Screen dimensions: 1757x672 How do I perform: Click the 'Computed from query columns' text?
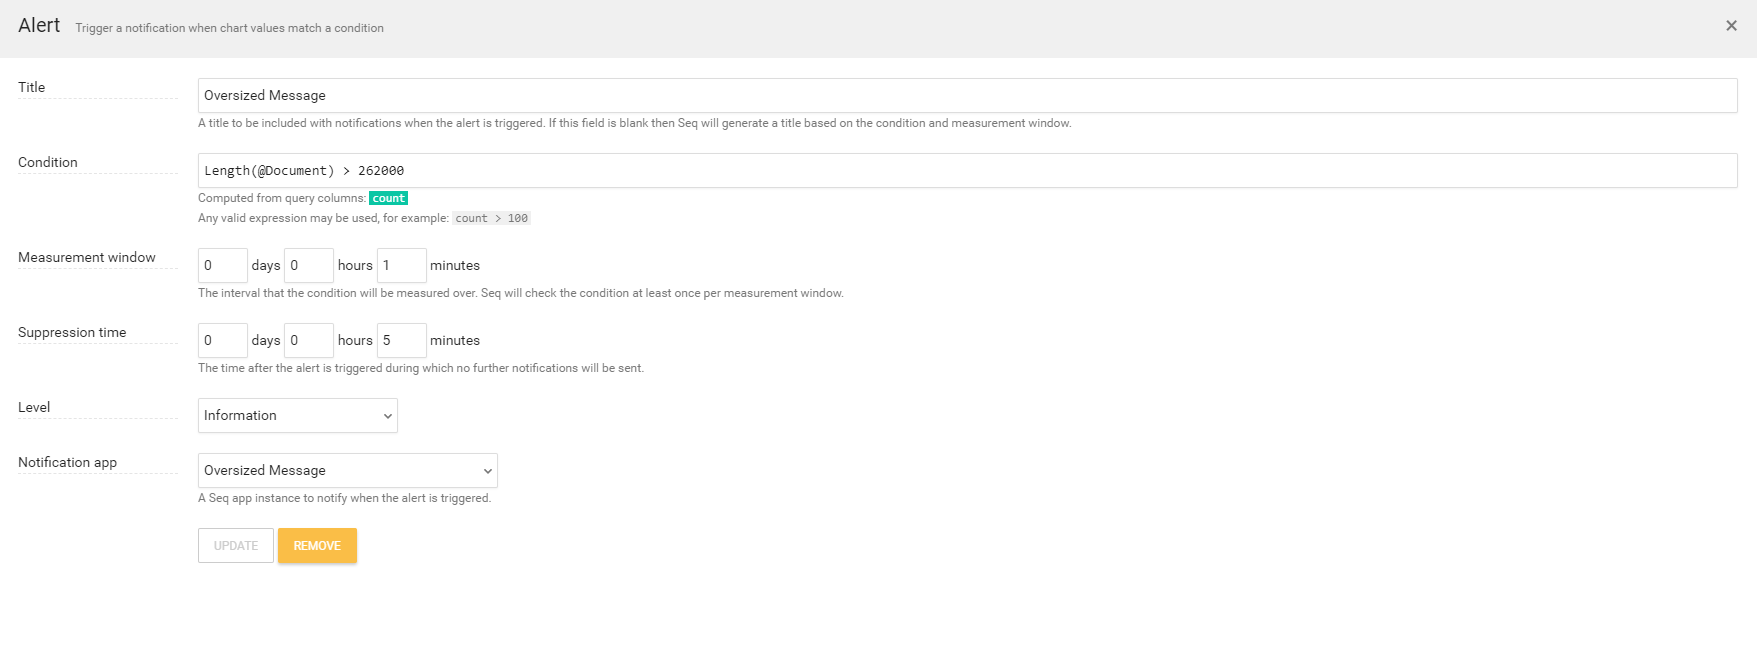282,198
